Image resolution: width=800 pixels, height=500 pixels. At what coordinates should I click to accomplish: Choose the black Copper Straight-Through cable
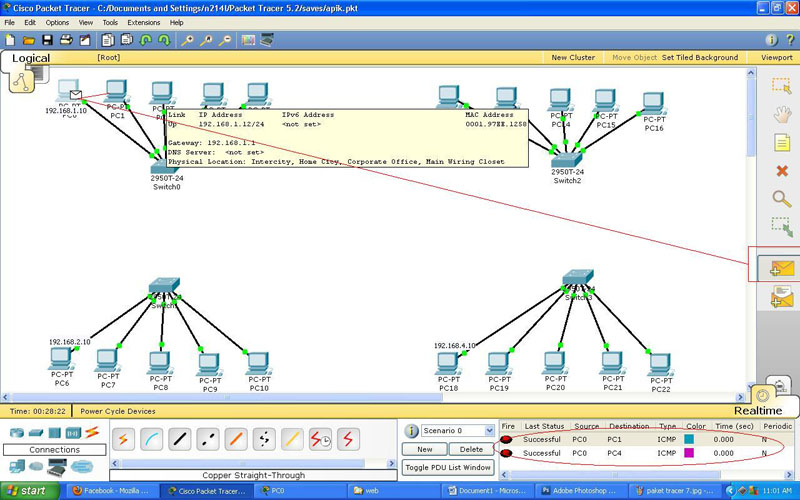tap(180, 439)
